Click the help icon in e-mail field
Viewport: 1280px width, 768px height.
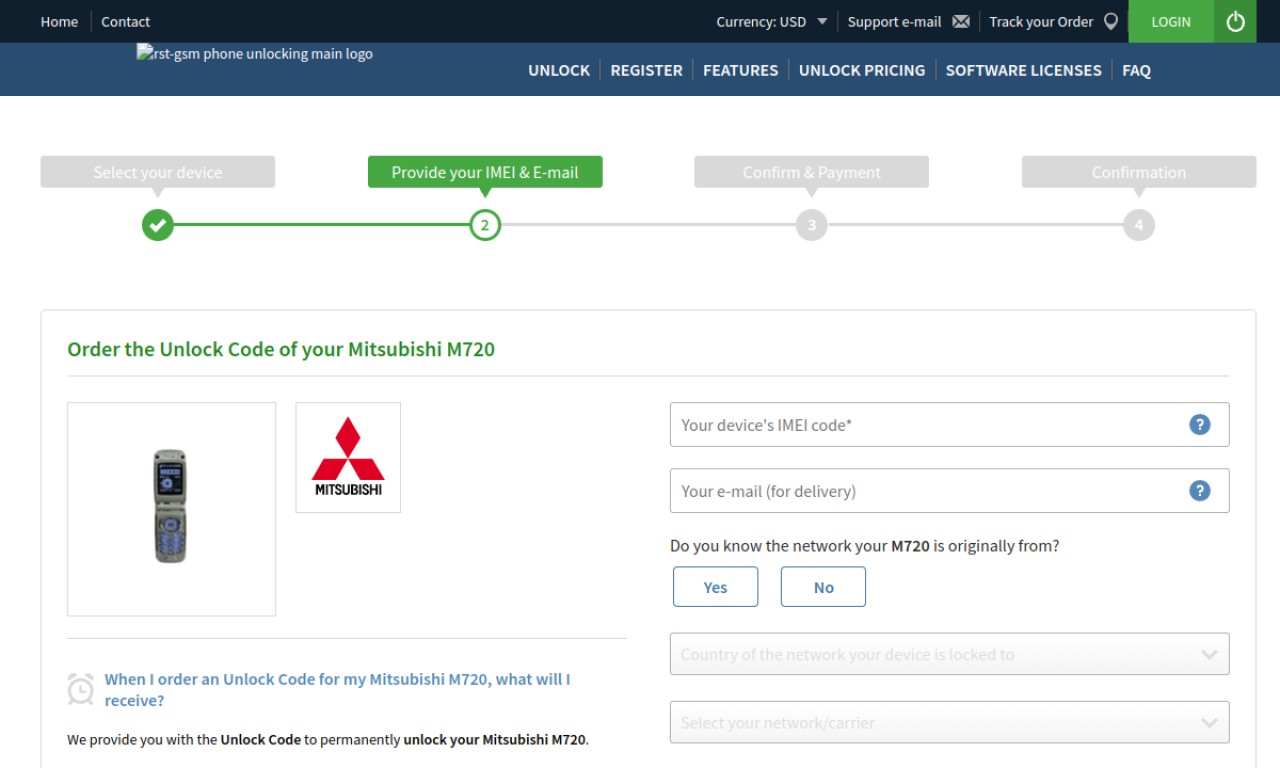point(1200,491)
